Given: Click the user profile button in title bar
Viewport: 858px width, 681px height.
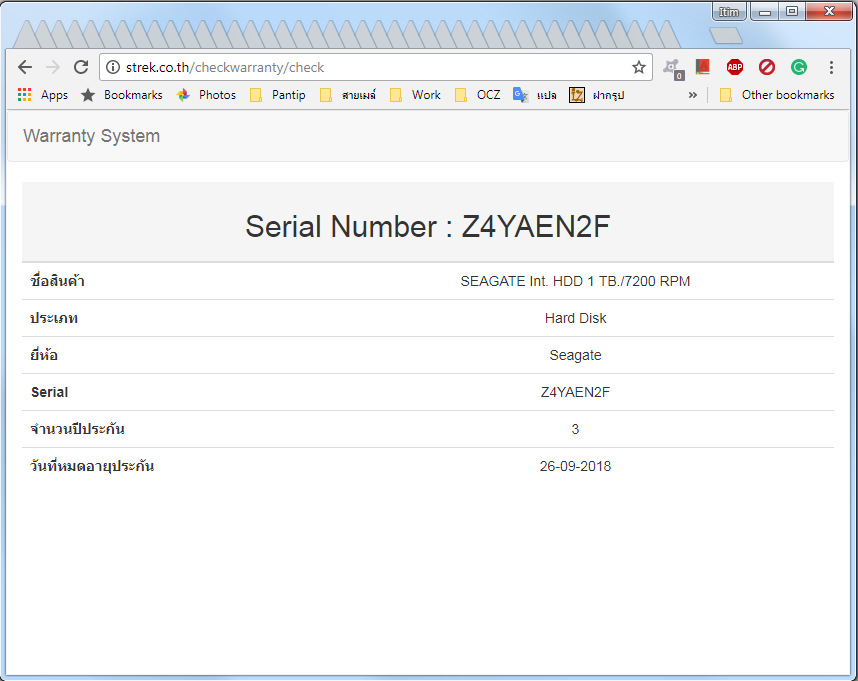Looking at the screenshot, I should click(x=729, y=11).
